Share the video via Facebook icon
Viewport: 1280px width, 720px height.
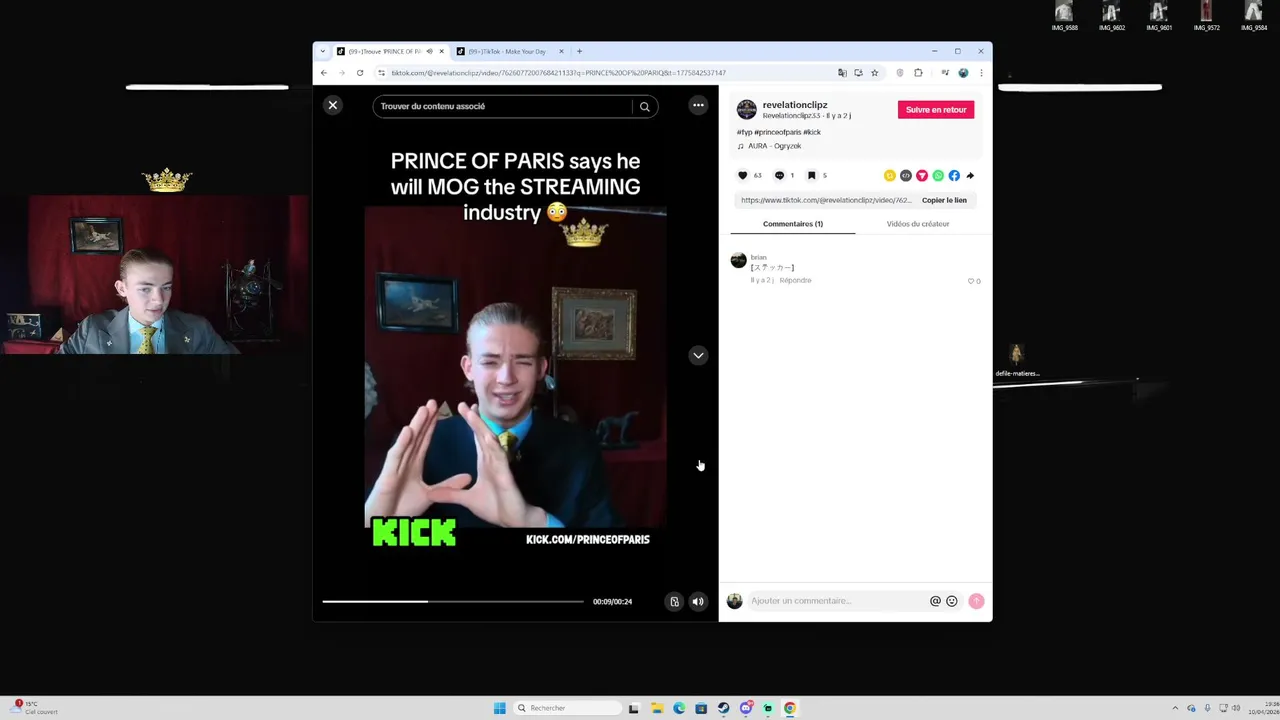click(x=954, y=175)
